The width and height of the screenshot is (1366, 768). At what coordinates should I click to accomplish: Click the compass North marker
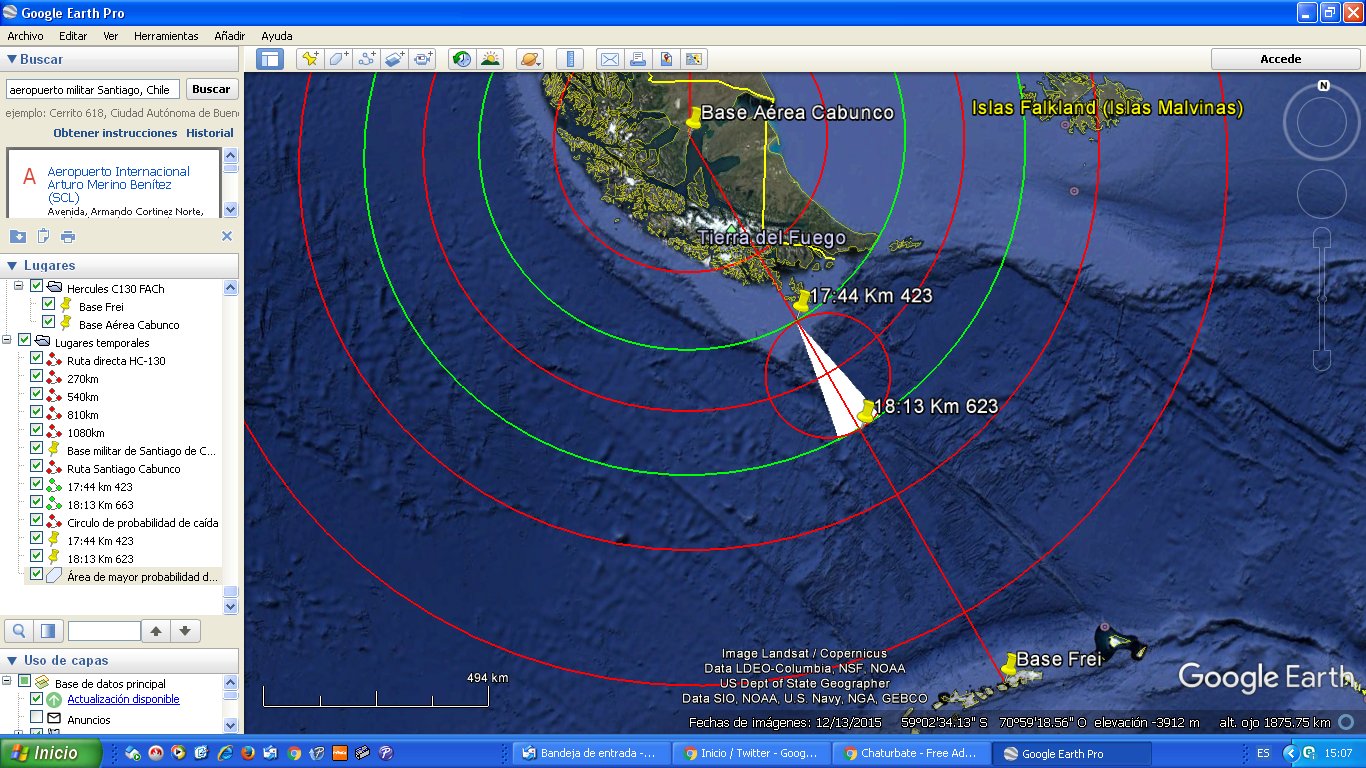click(x=1323, y=86)
